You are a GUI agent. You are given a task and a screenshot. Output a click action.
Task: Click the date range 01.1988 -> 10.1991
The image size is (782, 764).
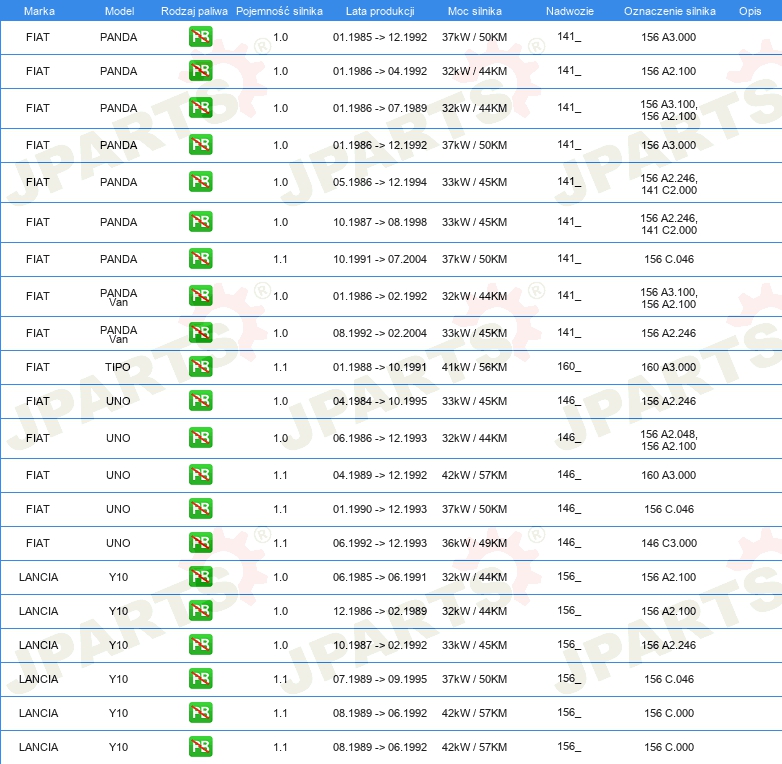[380, 367]
